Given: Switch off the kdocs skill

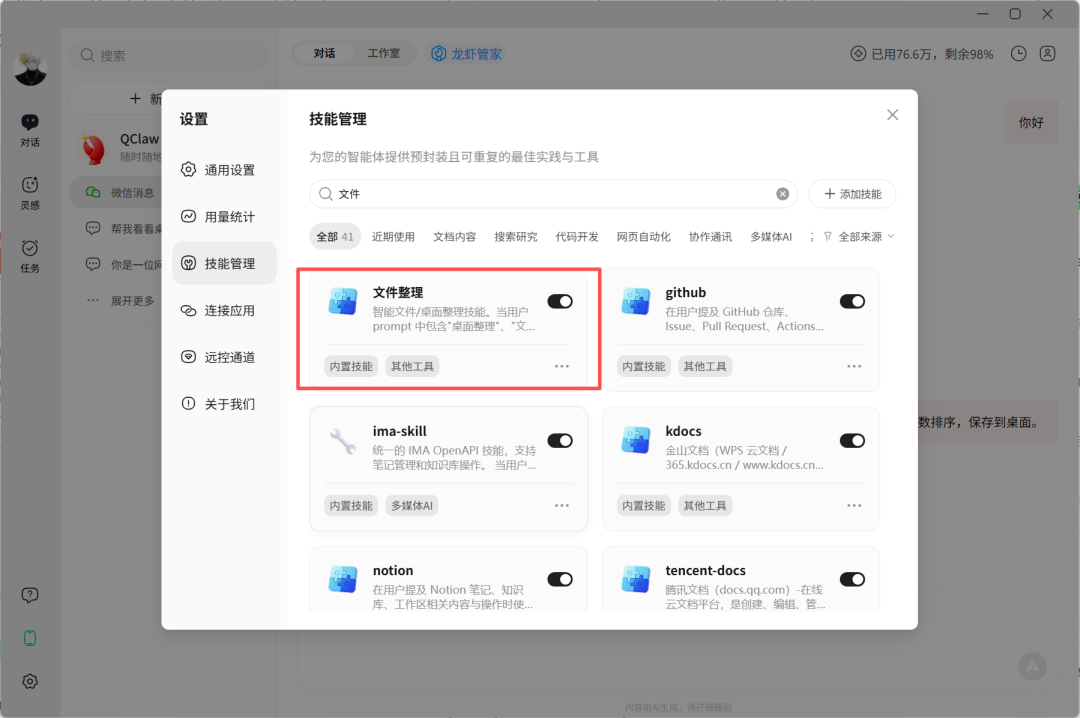Looking at the screenshot, I should coord(852,440).
